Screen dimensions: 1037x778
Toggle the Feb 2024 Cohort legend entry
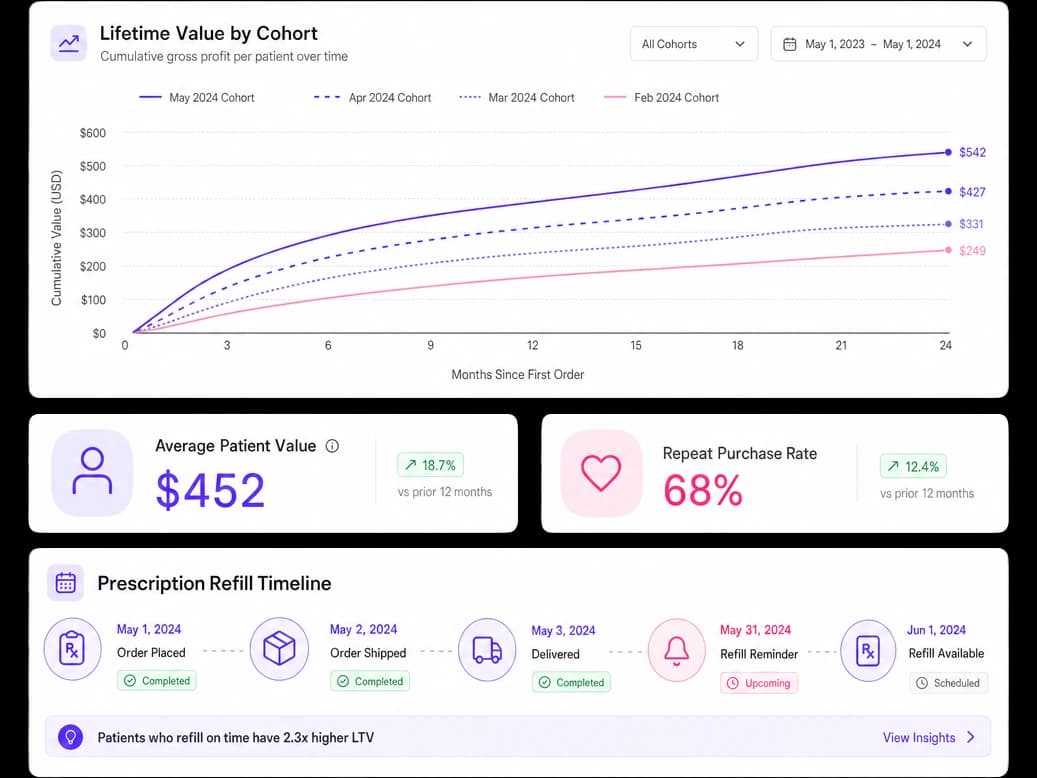pos(661,98)
